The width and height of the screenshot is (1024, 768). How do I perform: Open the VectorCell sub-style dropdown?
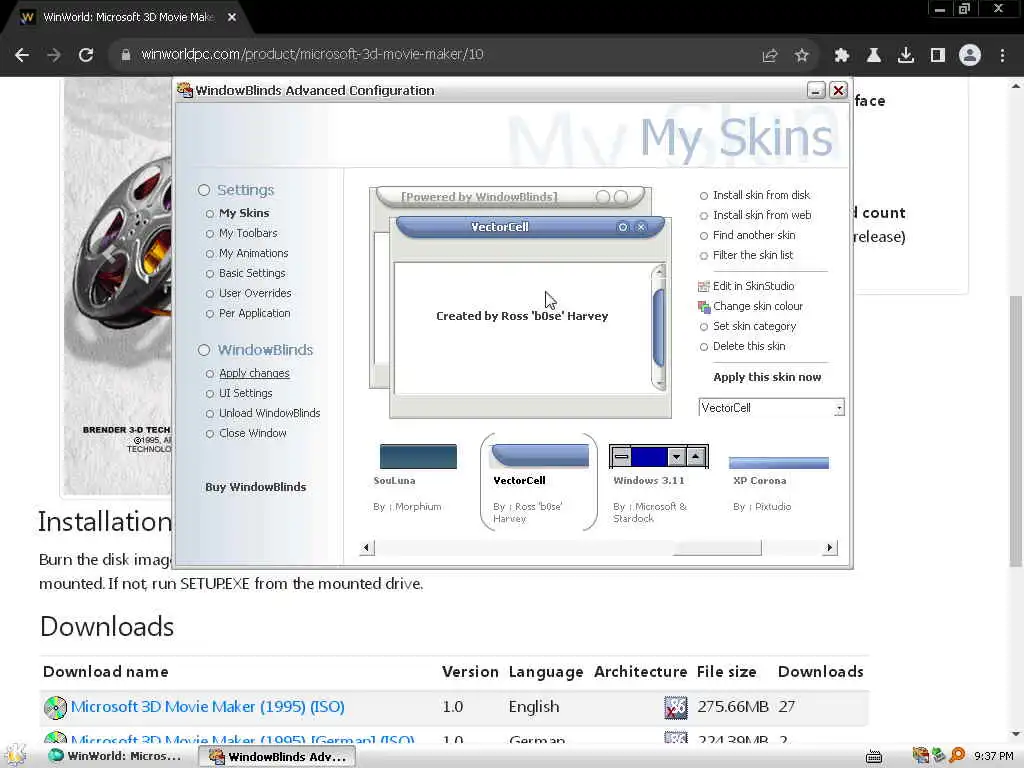(839, 408)
